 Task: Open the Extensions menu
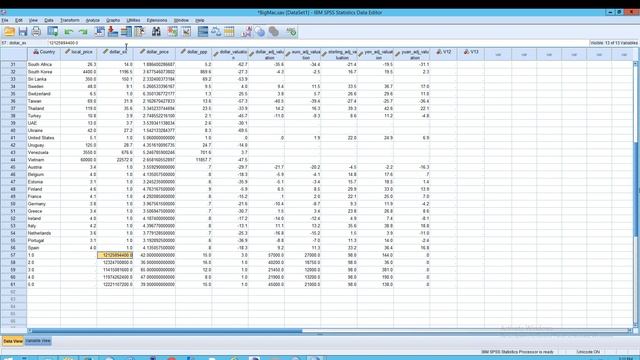157,20
